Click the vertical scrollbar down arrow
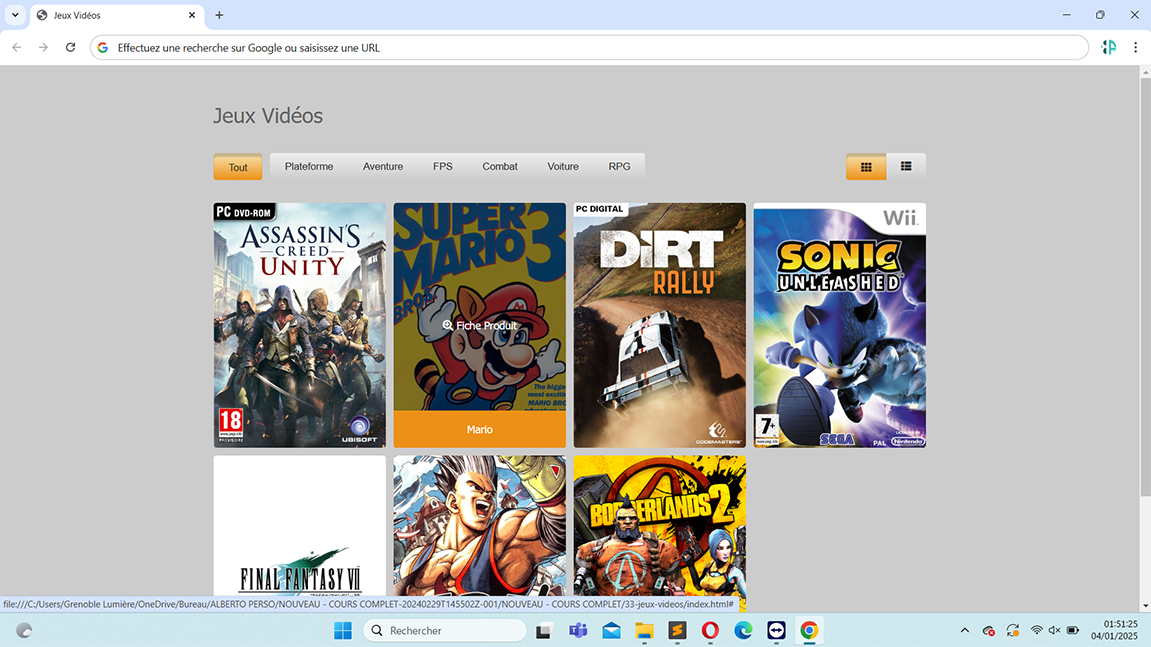This screenshot has height=647, width=1151. click(x=1143, y=605)
